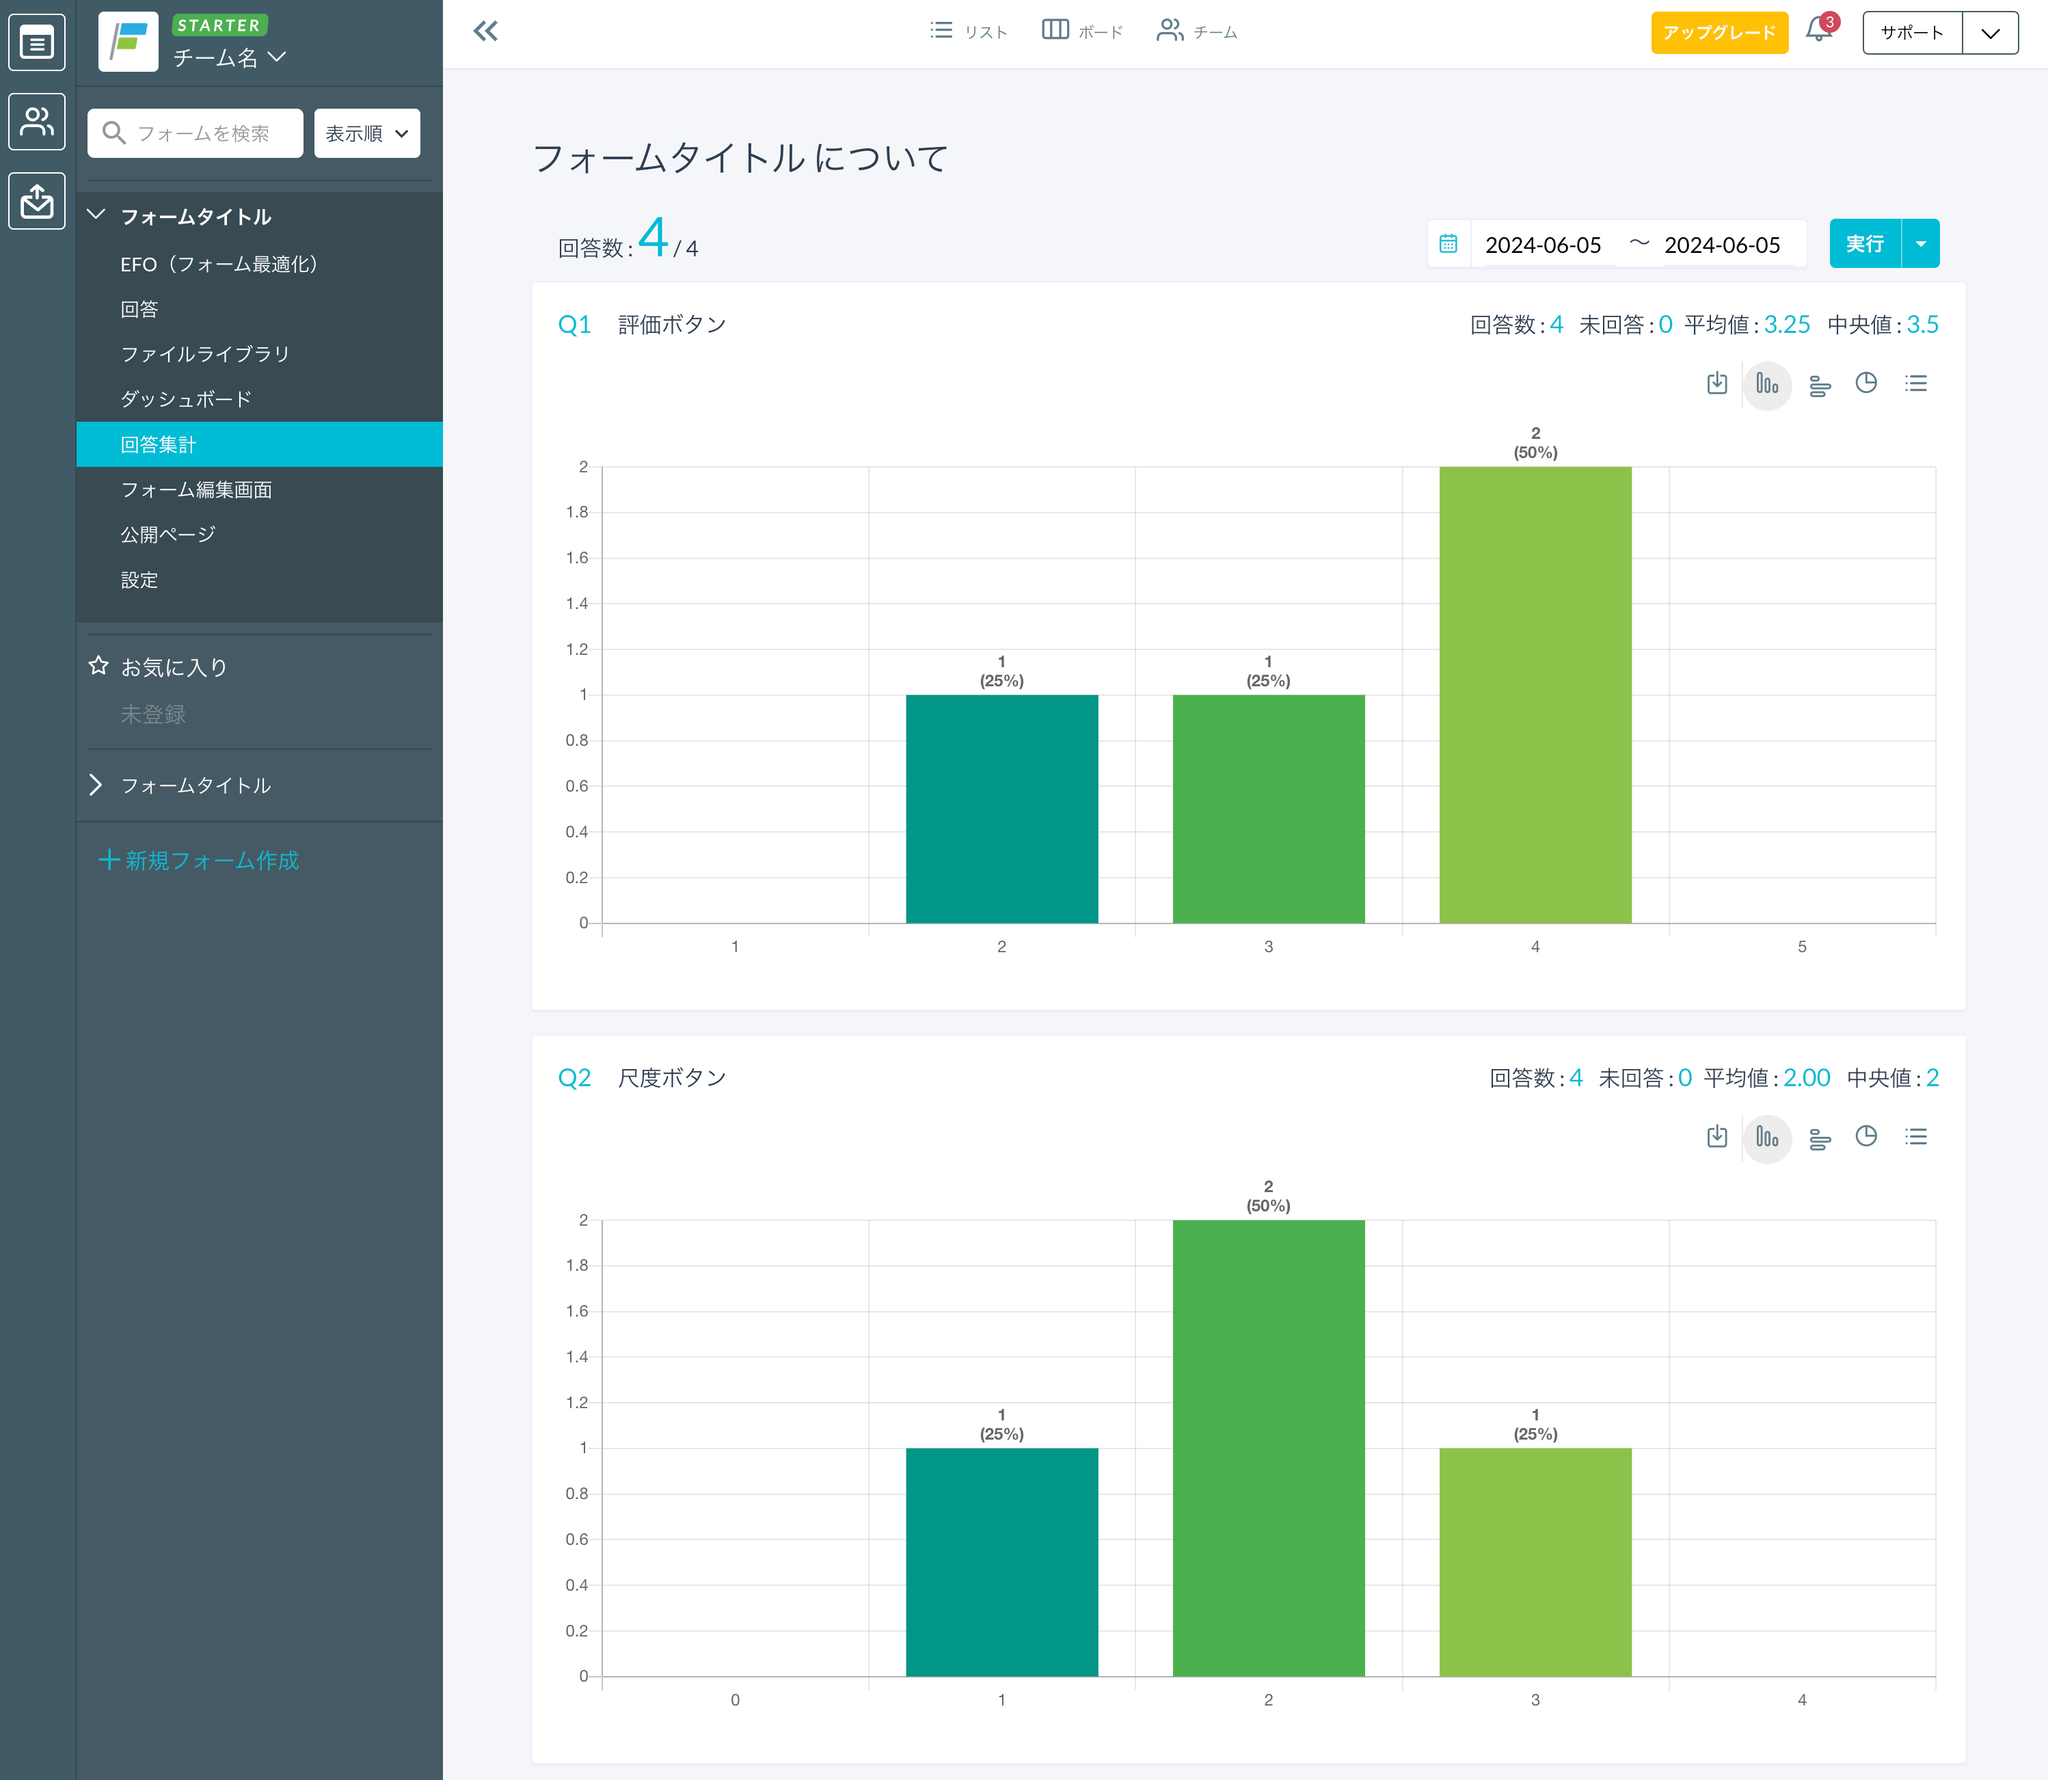
Task: Switch Q1 to pie chart view
Action: point(1865,384)
